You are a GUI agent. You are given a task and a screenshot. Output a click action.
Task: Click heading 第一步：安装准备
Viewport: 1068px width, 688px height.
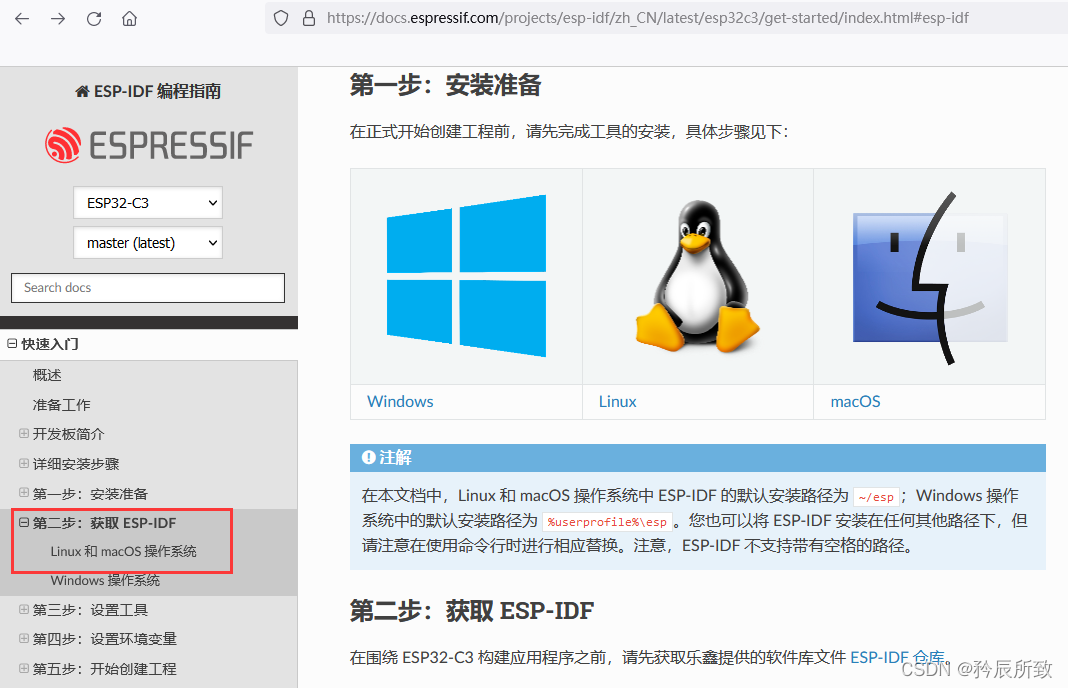[x=445, y=85]
